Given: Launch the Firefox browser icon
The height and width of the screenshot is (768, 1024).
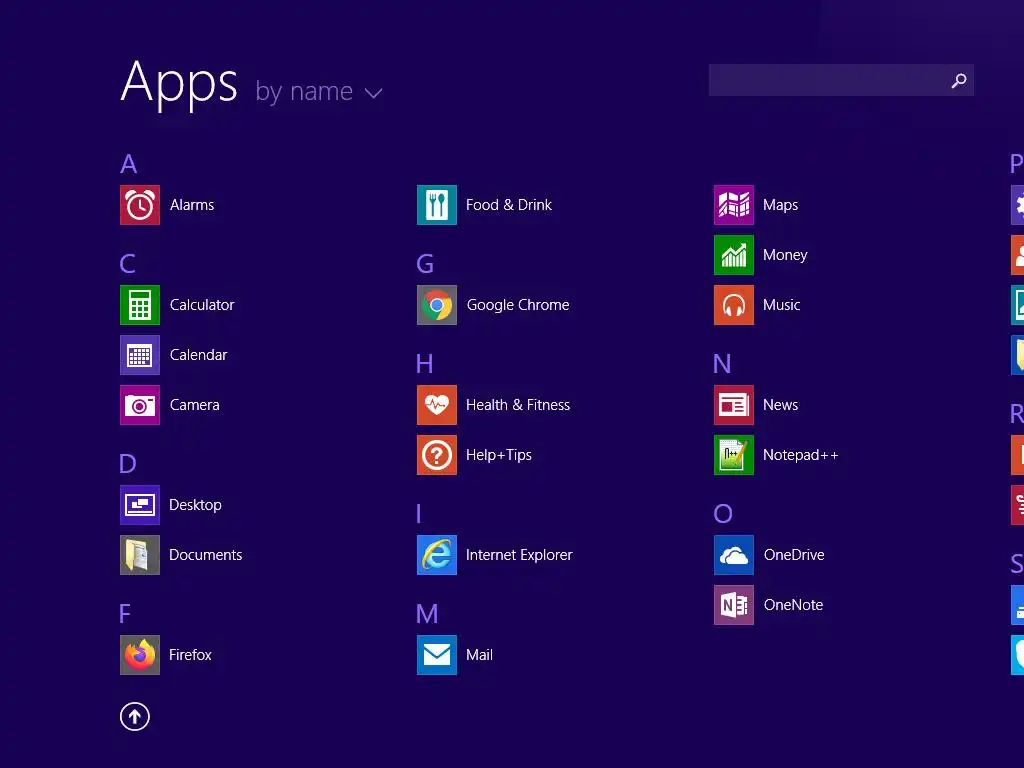Looking at the screenshot, I should click(x=140, y=655).
